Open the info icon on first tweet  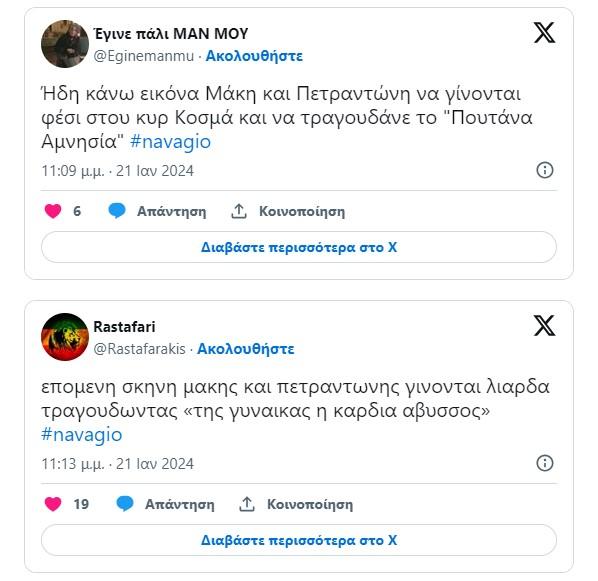545,170
